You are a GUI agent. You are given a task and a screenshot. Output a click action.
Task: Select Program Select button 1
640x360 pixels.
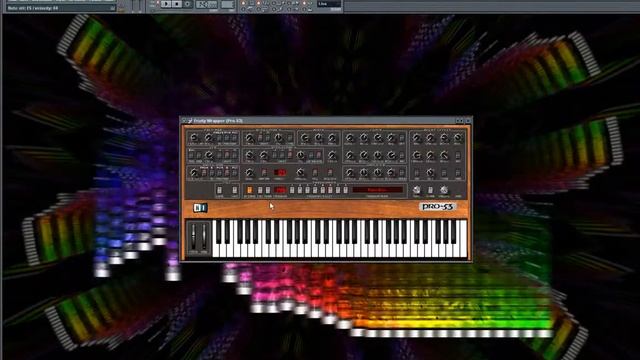tap(292, 190)
